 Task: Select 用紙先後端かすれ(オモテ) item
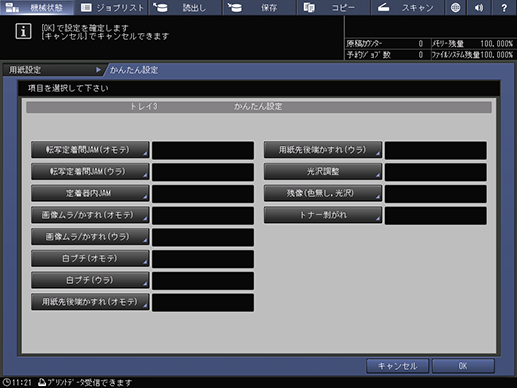click(x=90, y=302)
